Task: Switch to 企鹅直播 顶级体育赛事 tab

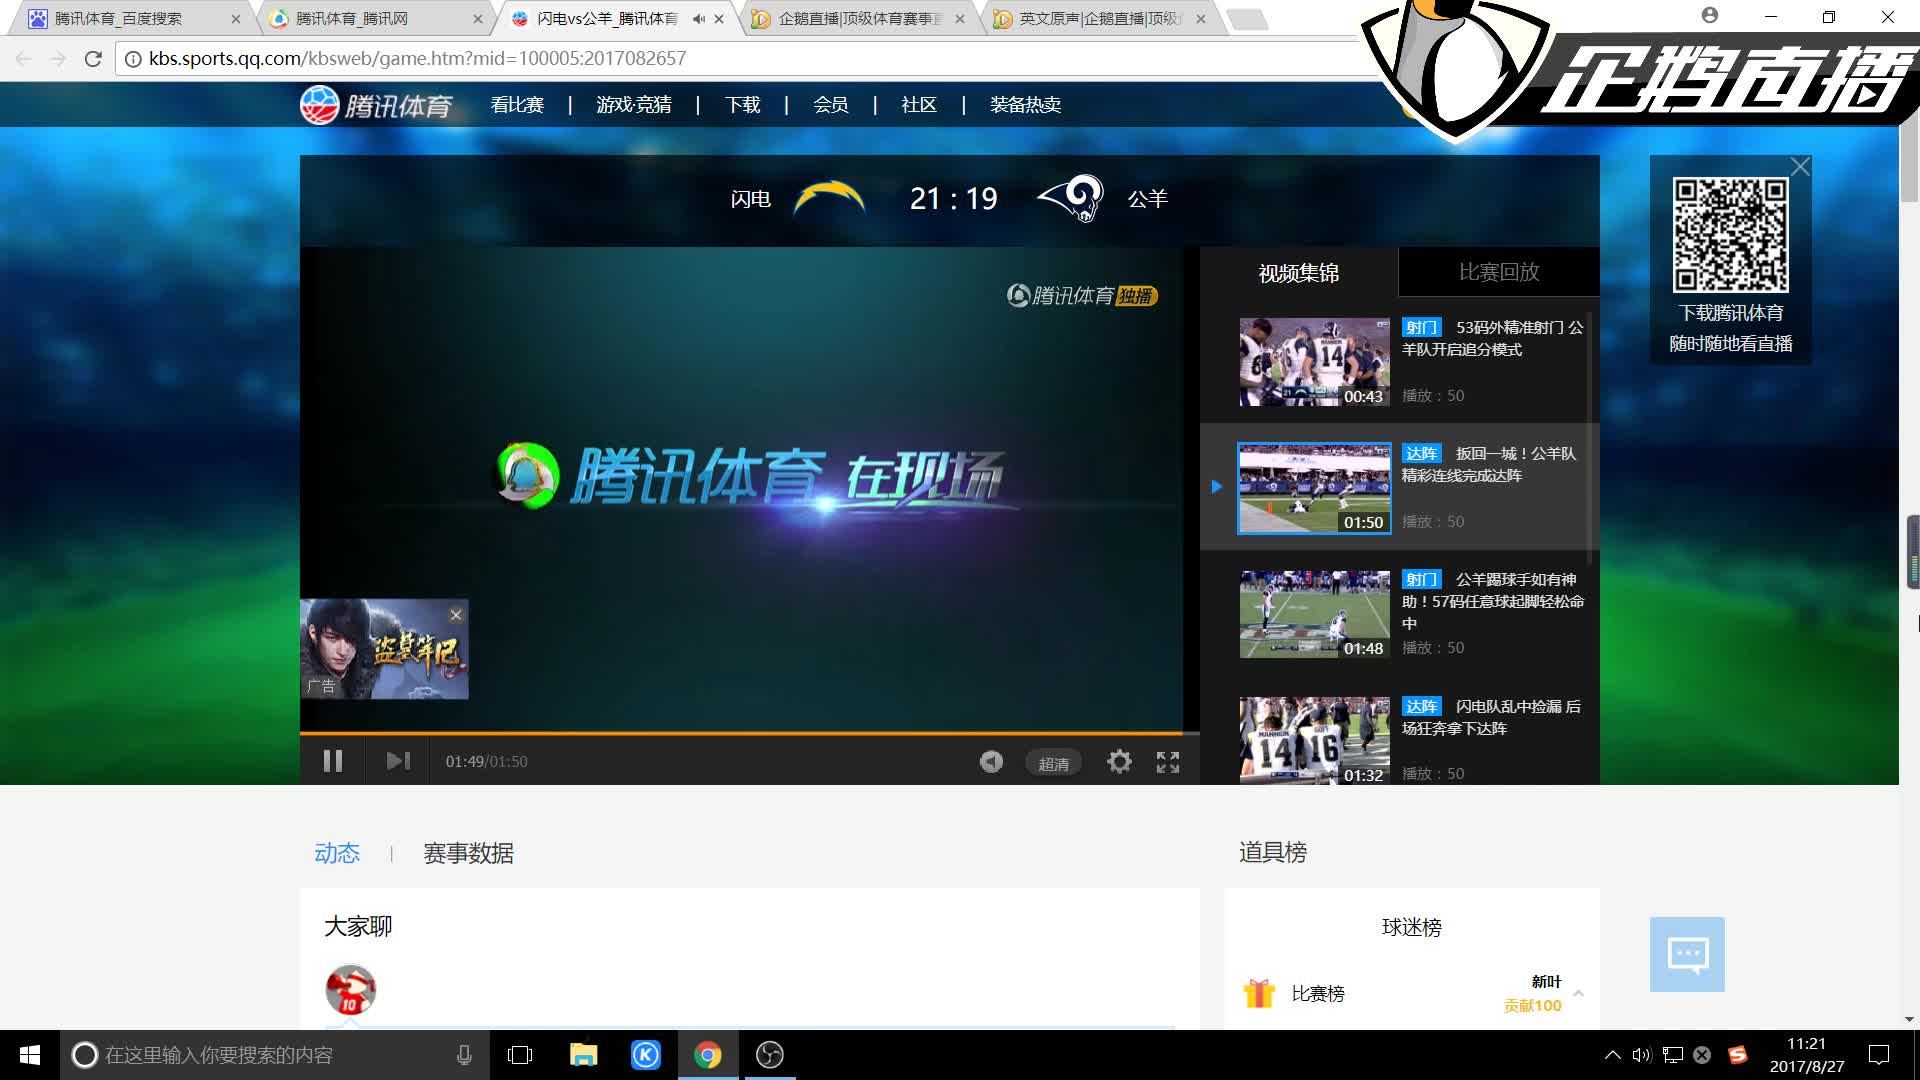Action: tap(860, 19)
